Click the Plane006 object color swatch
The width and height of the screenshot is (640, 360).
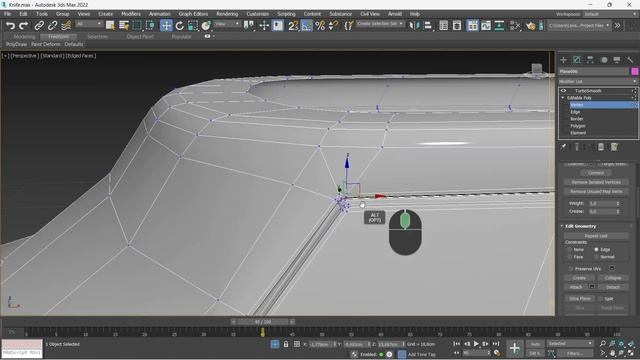point(634,71)
